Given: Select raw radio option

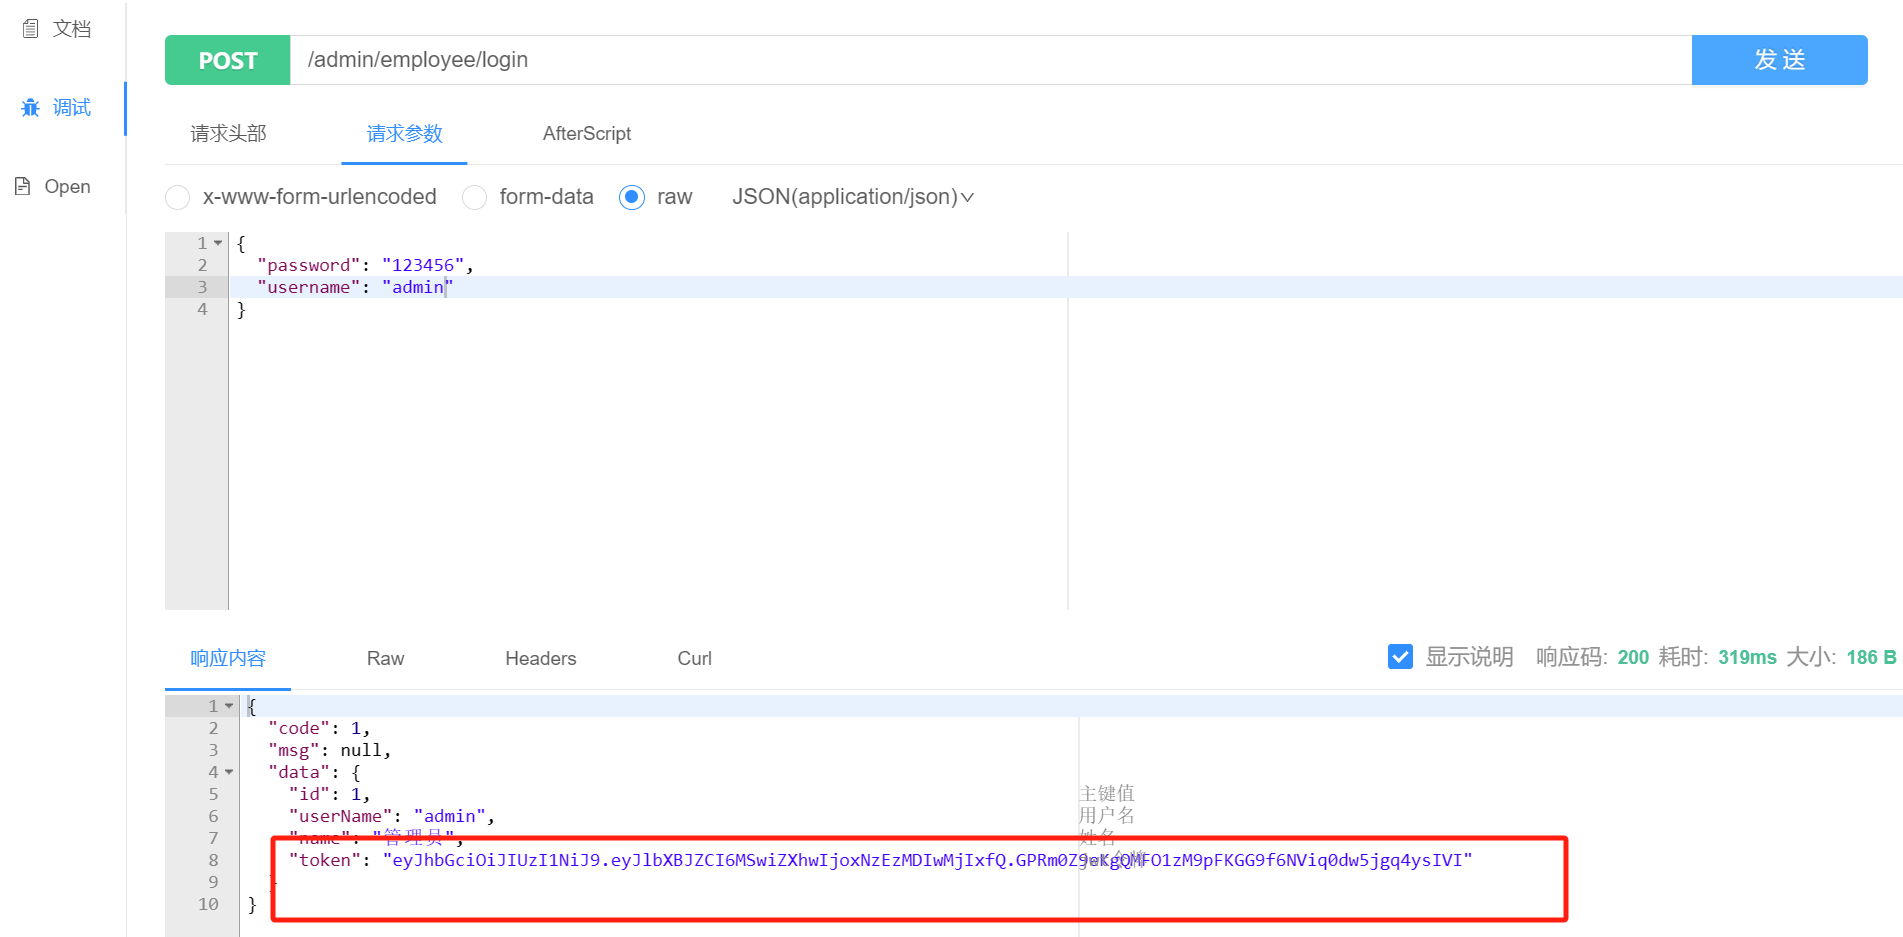Looking at the screenshot, I should tap(632, 197).
